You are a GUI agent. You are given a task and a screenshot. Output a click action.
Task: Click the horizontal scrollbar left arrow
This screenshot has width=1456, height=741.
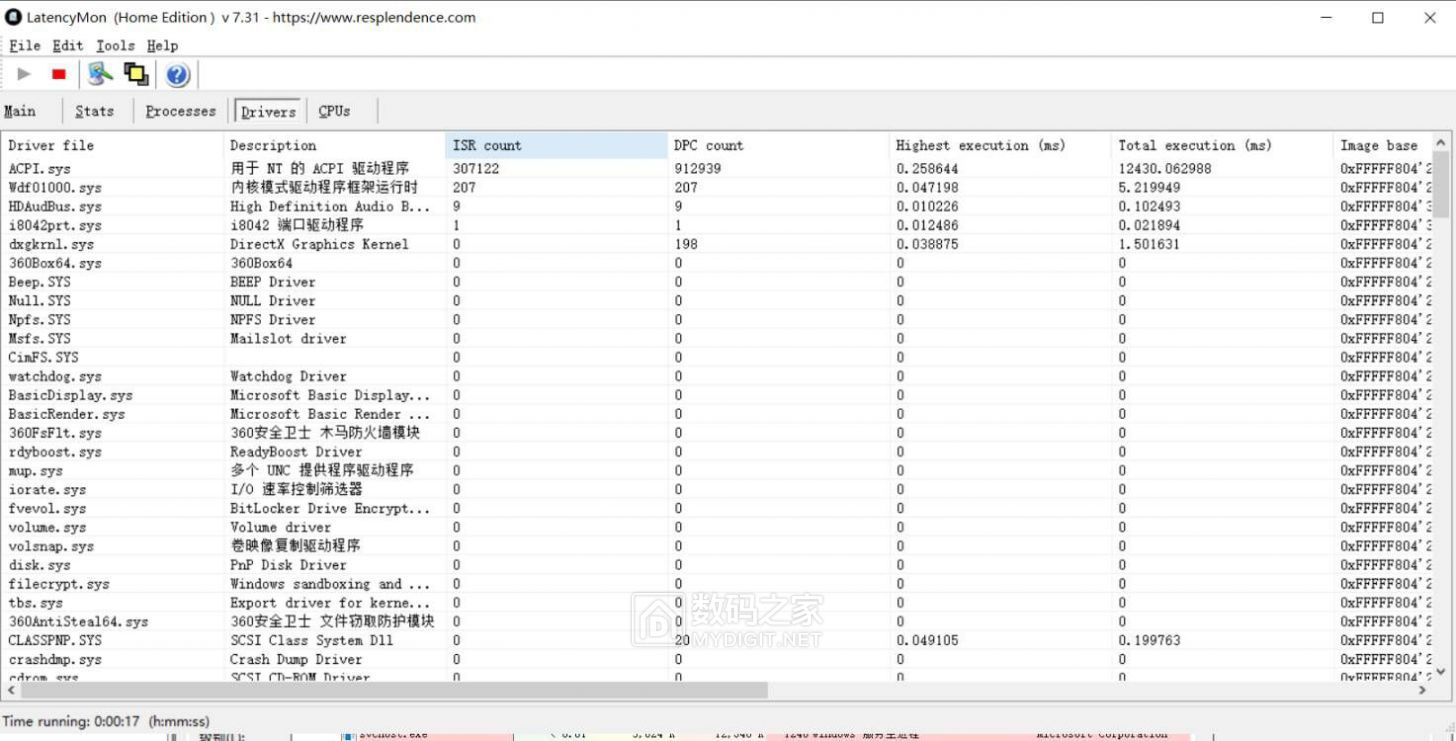(x=11, y=690)
